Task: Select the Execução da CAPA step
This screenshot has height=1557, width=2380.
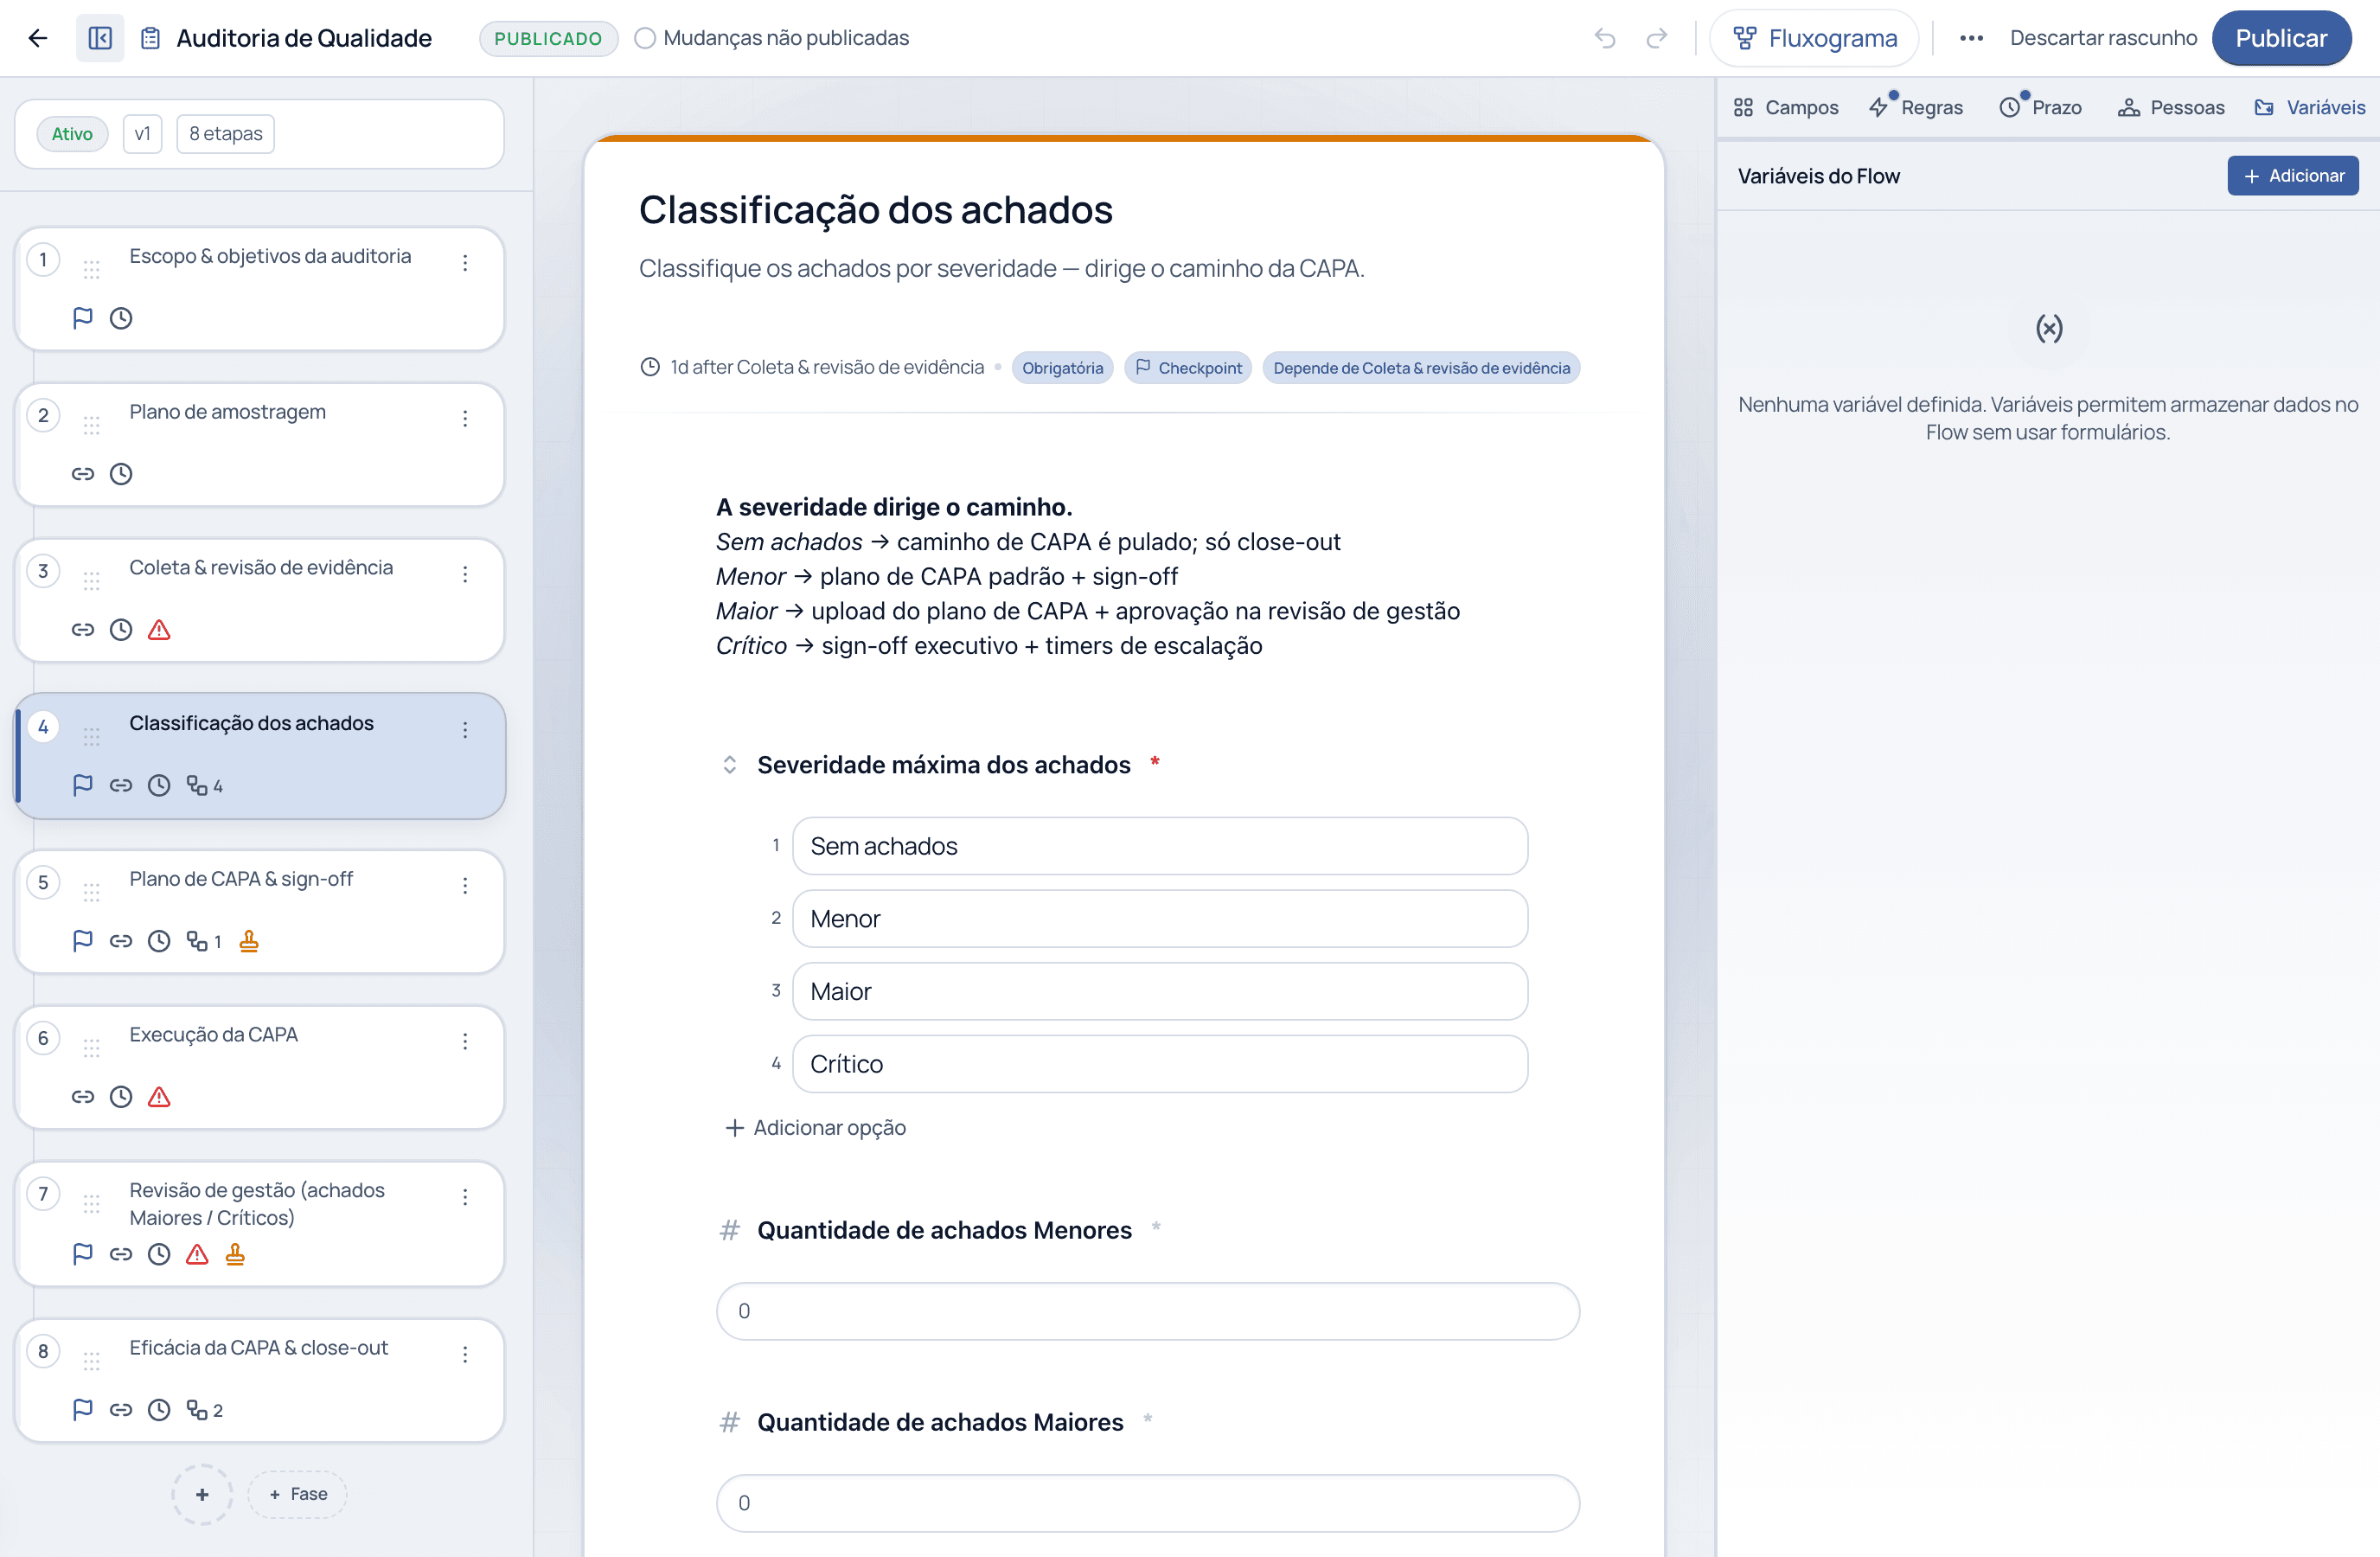Action: 260,1067
